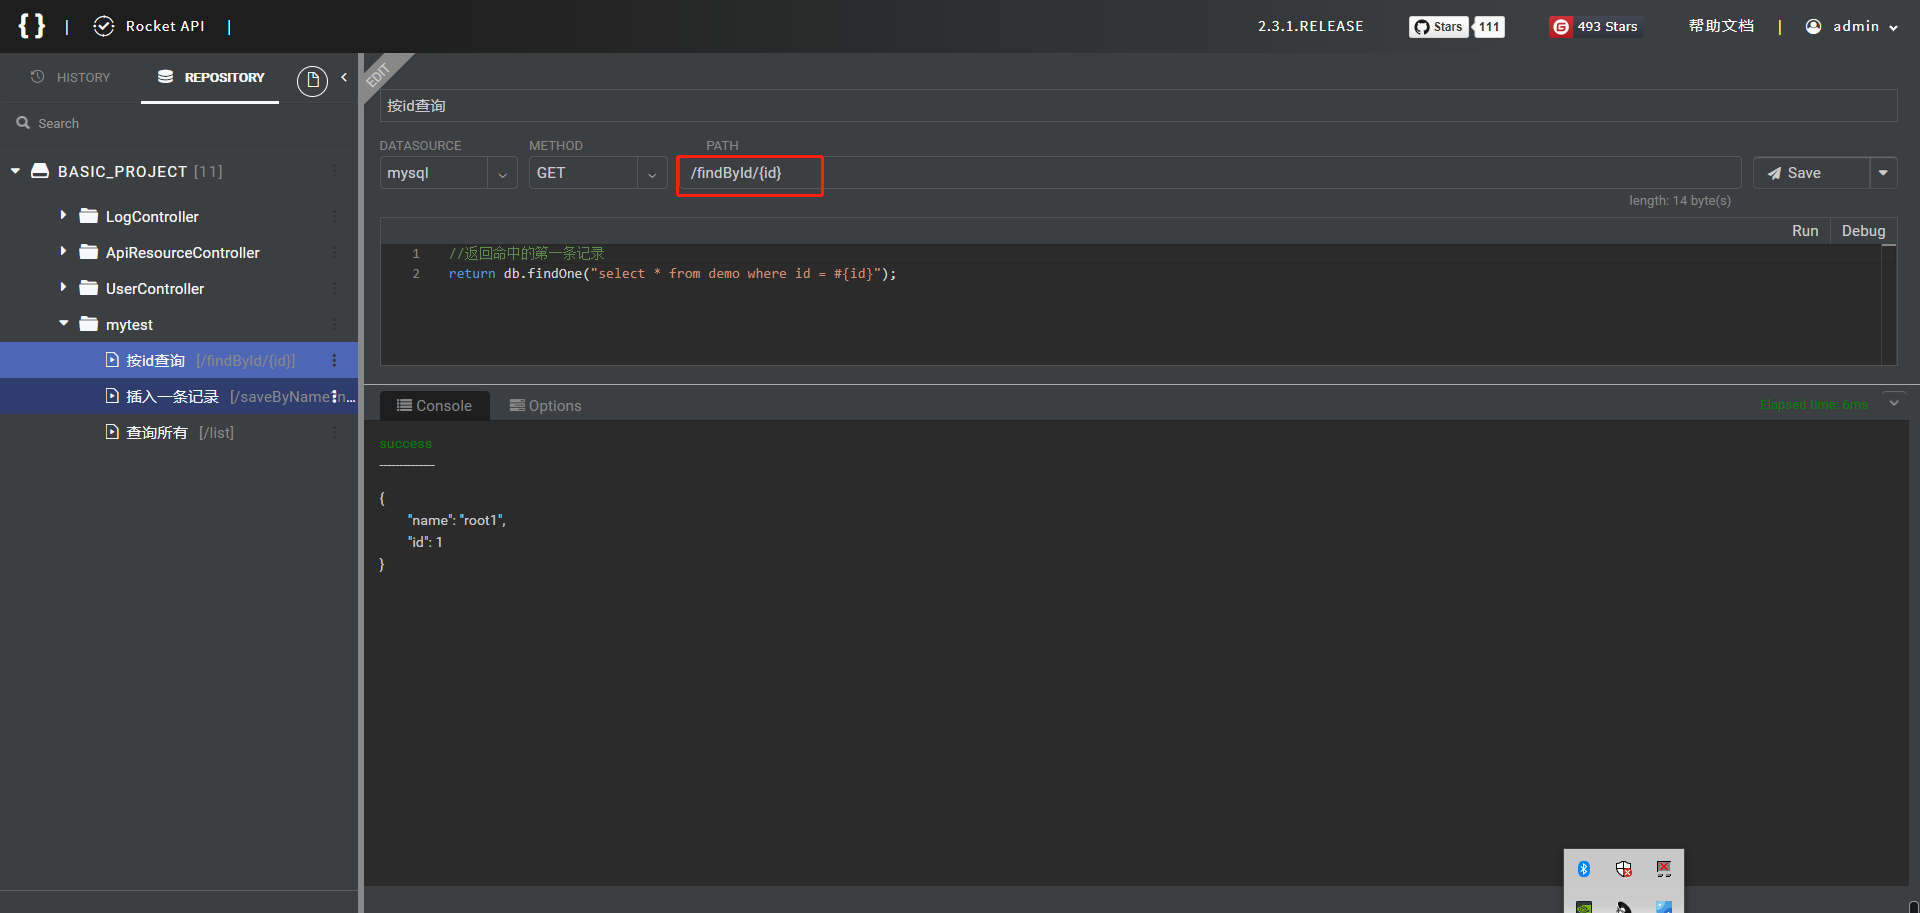Viewport: 1920px width, 913px height.
Task: Collapse the console panel with the chevron
Action: point(1894,403)
